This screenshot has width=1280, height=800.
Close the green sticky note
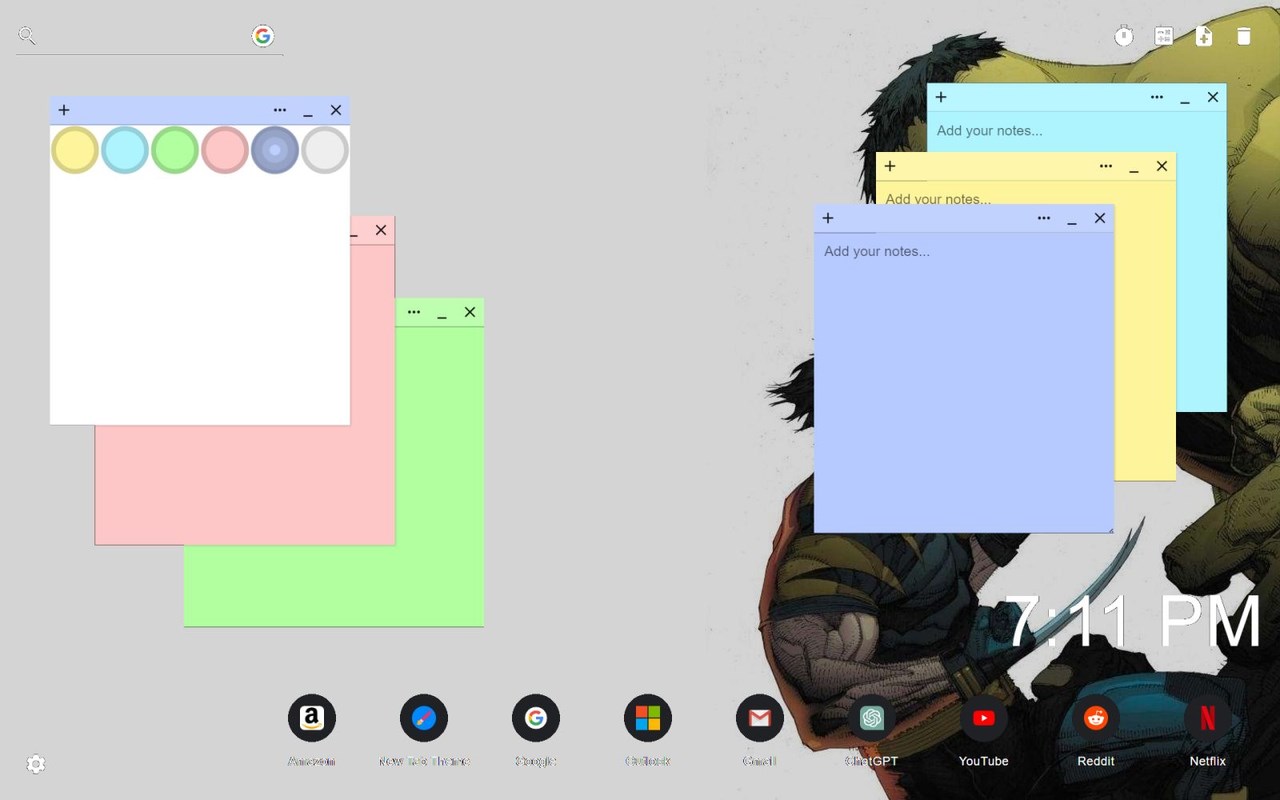pyautogui.click(x=470, y=312)
